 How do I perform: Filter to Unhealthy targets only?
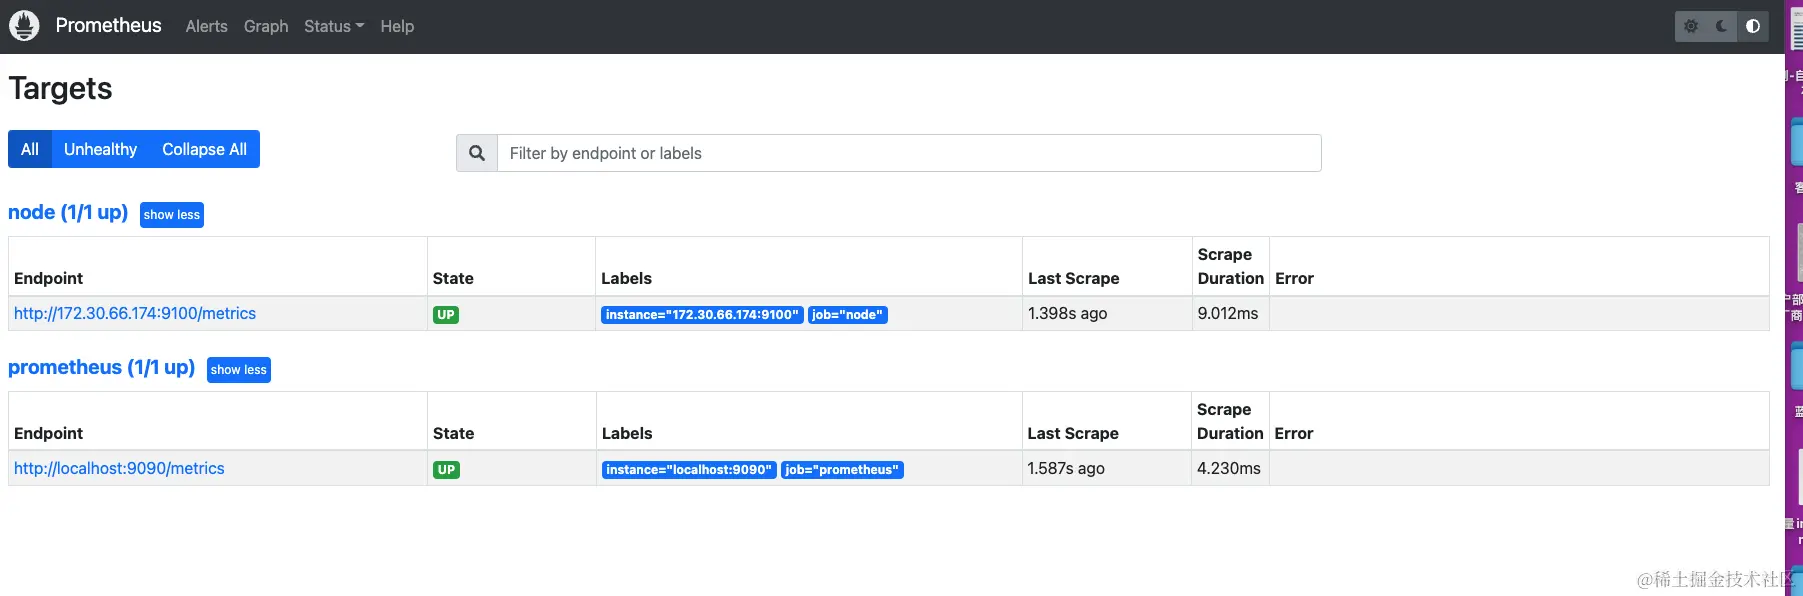coord(100,149)
